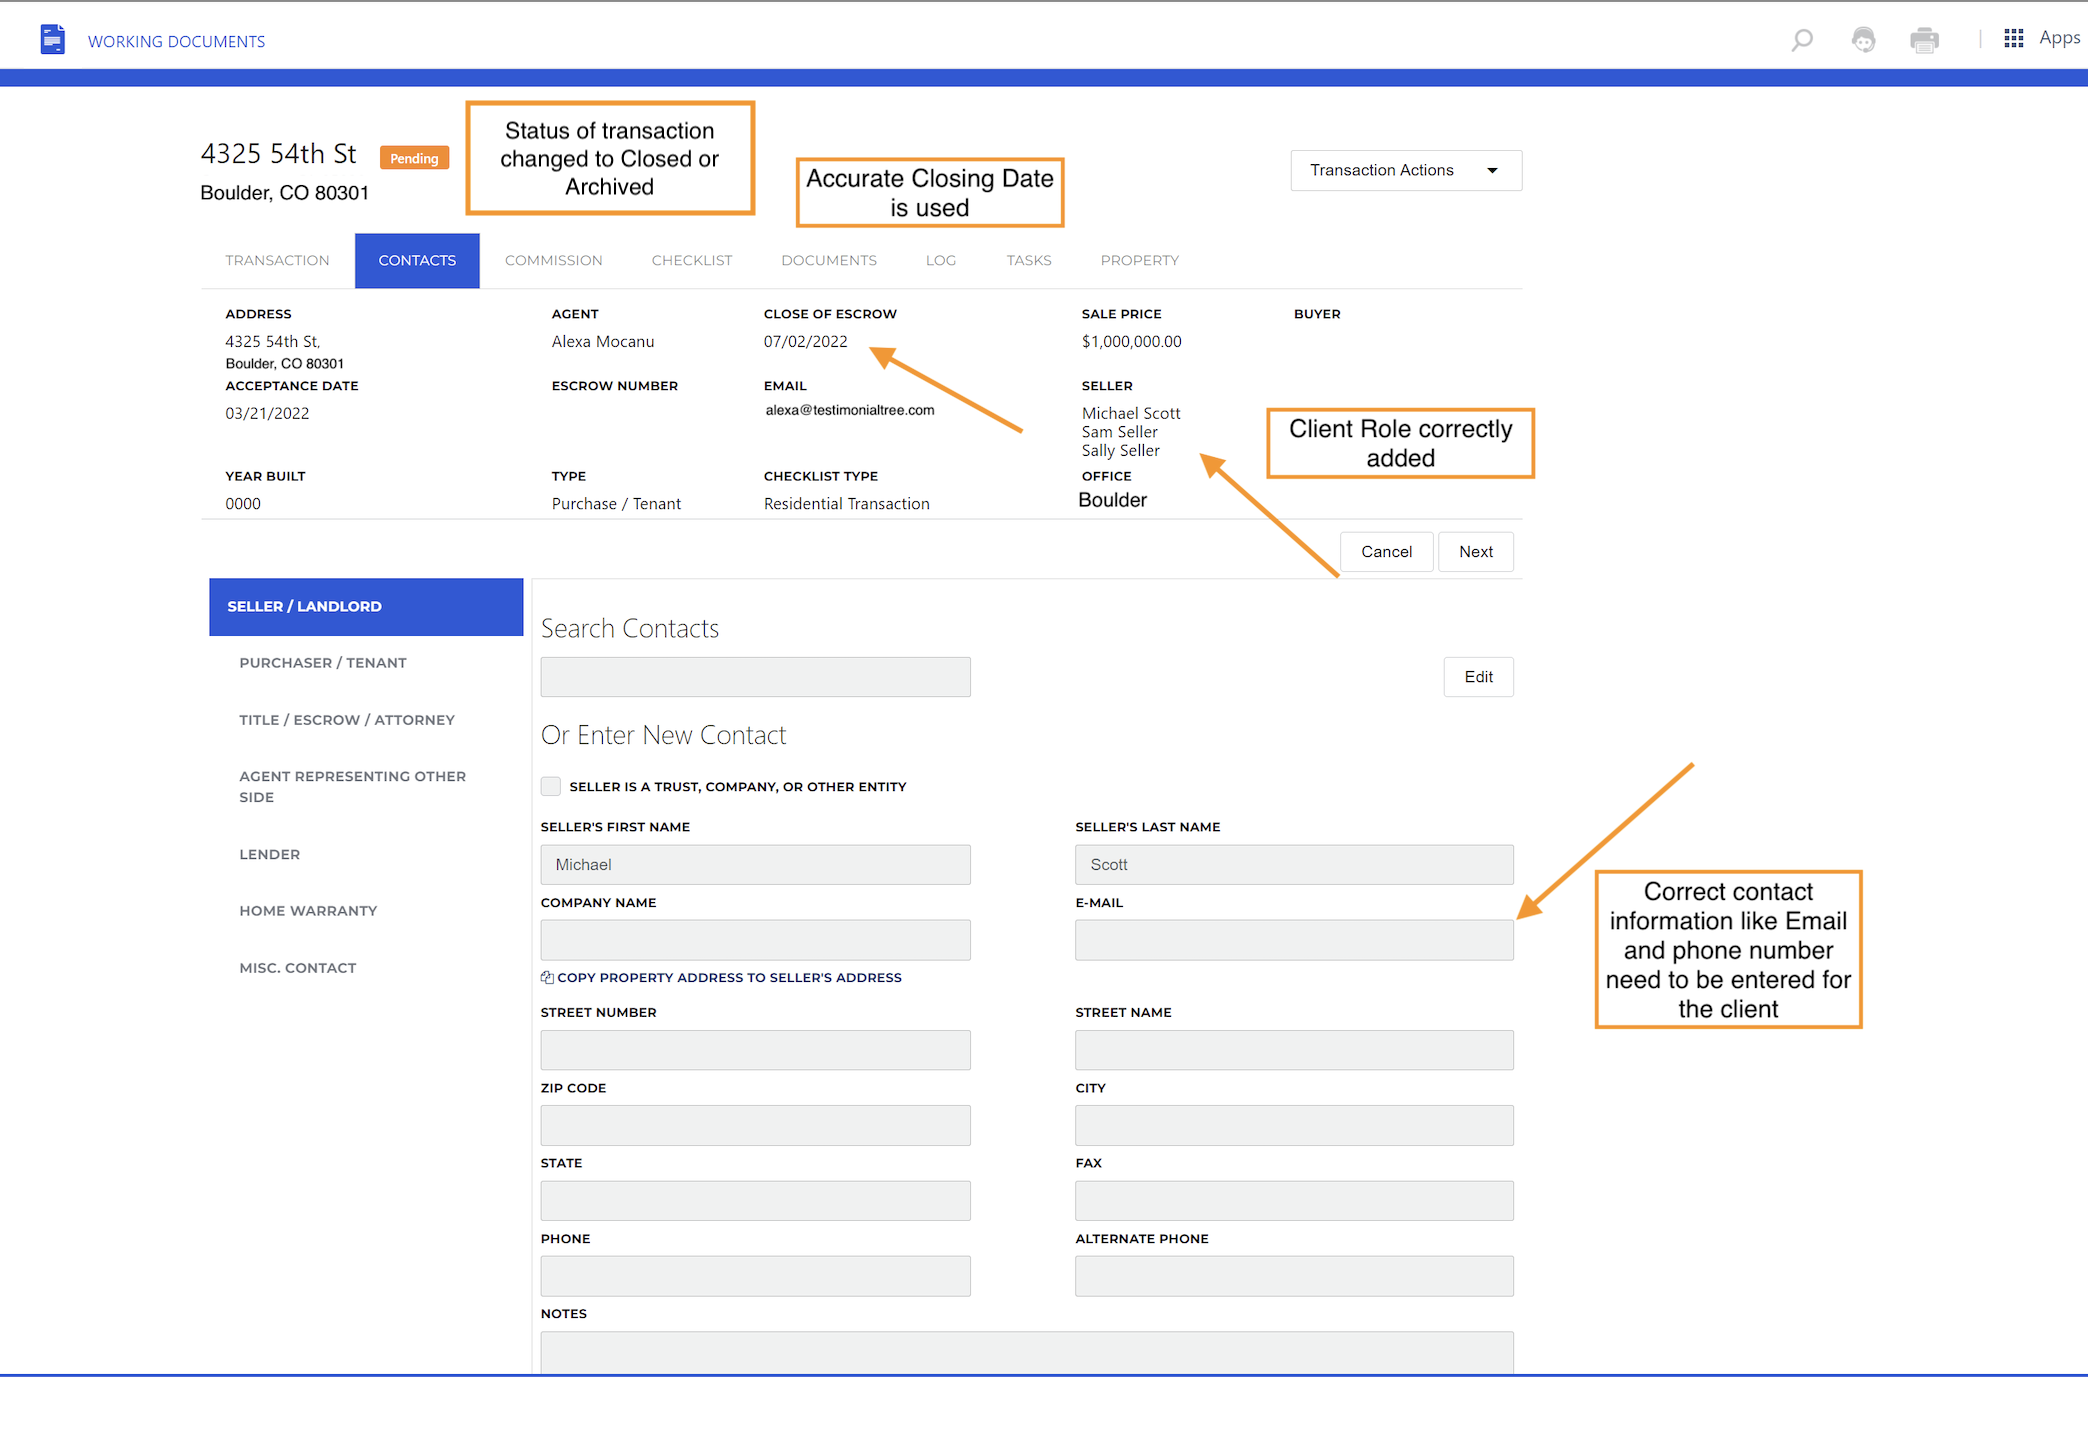Click the Search Contacts field

pyautogui.click(x=755, y=677)
